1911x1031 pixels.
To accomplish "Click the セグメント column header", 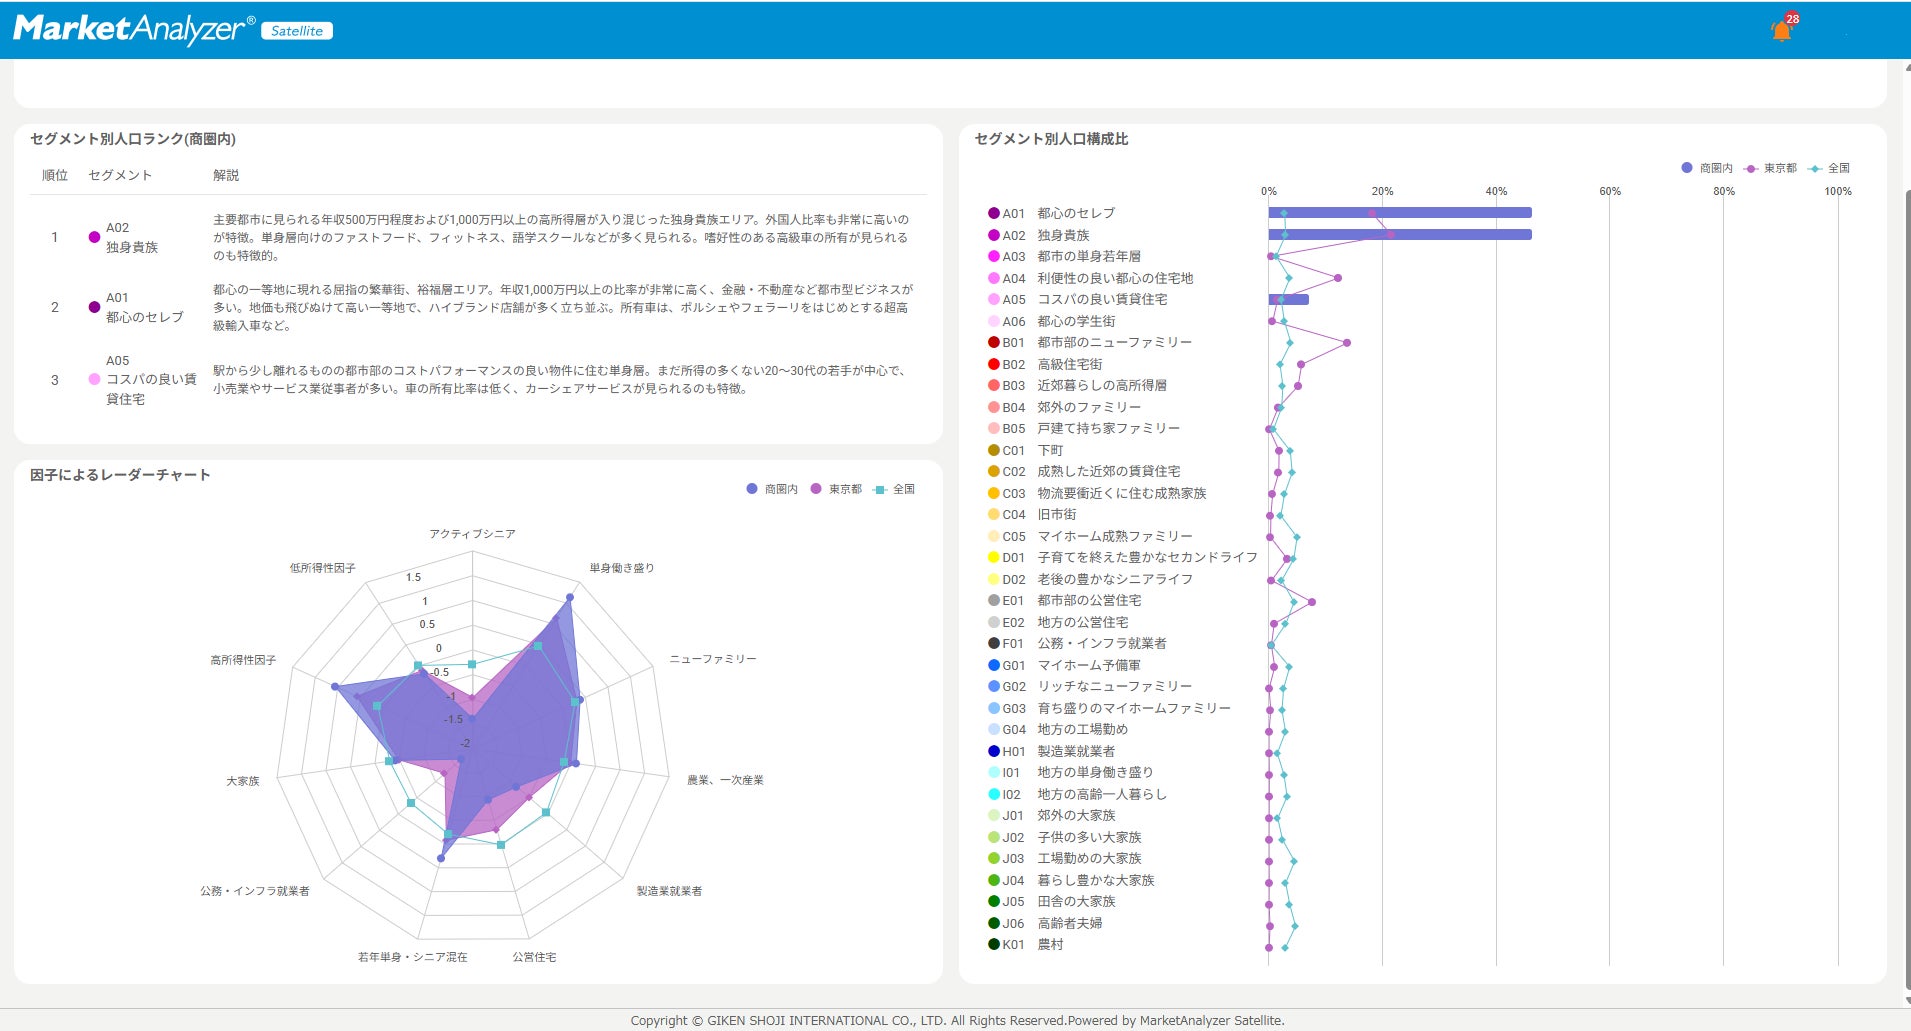I will tap(120, 175).
